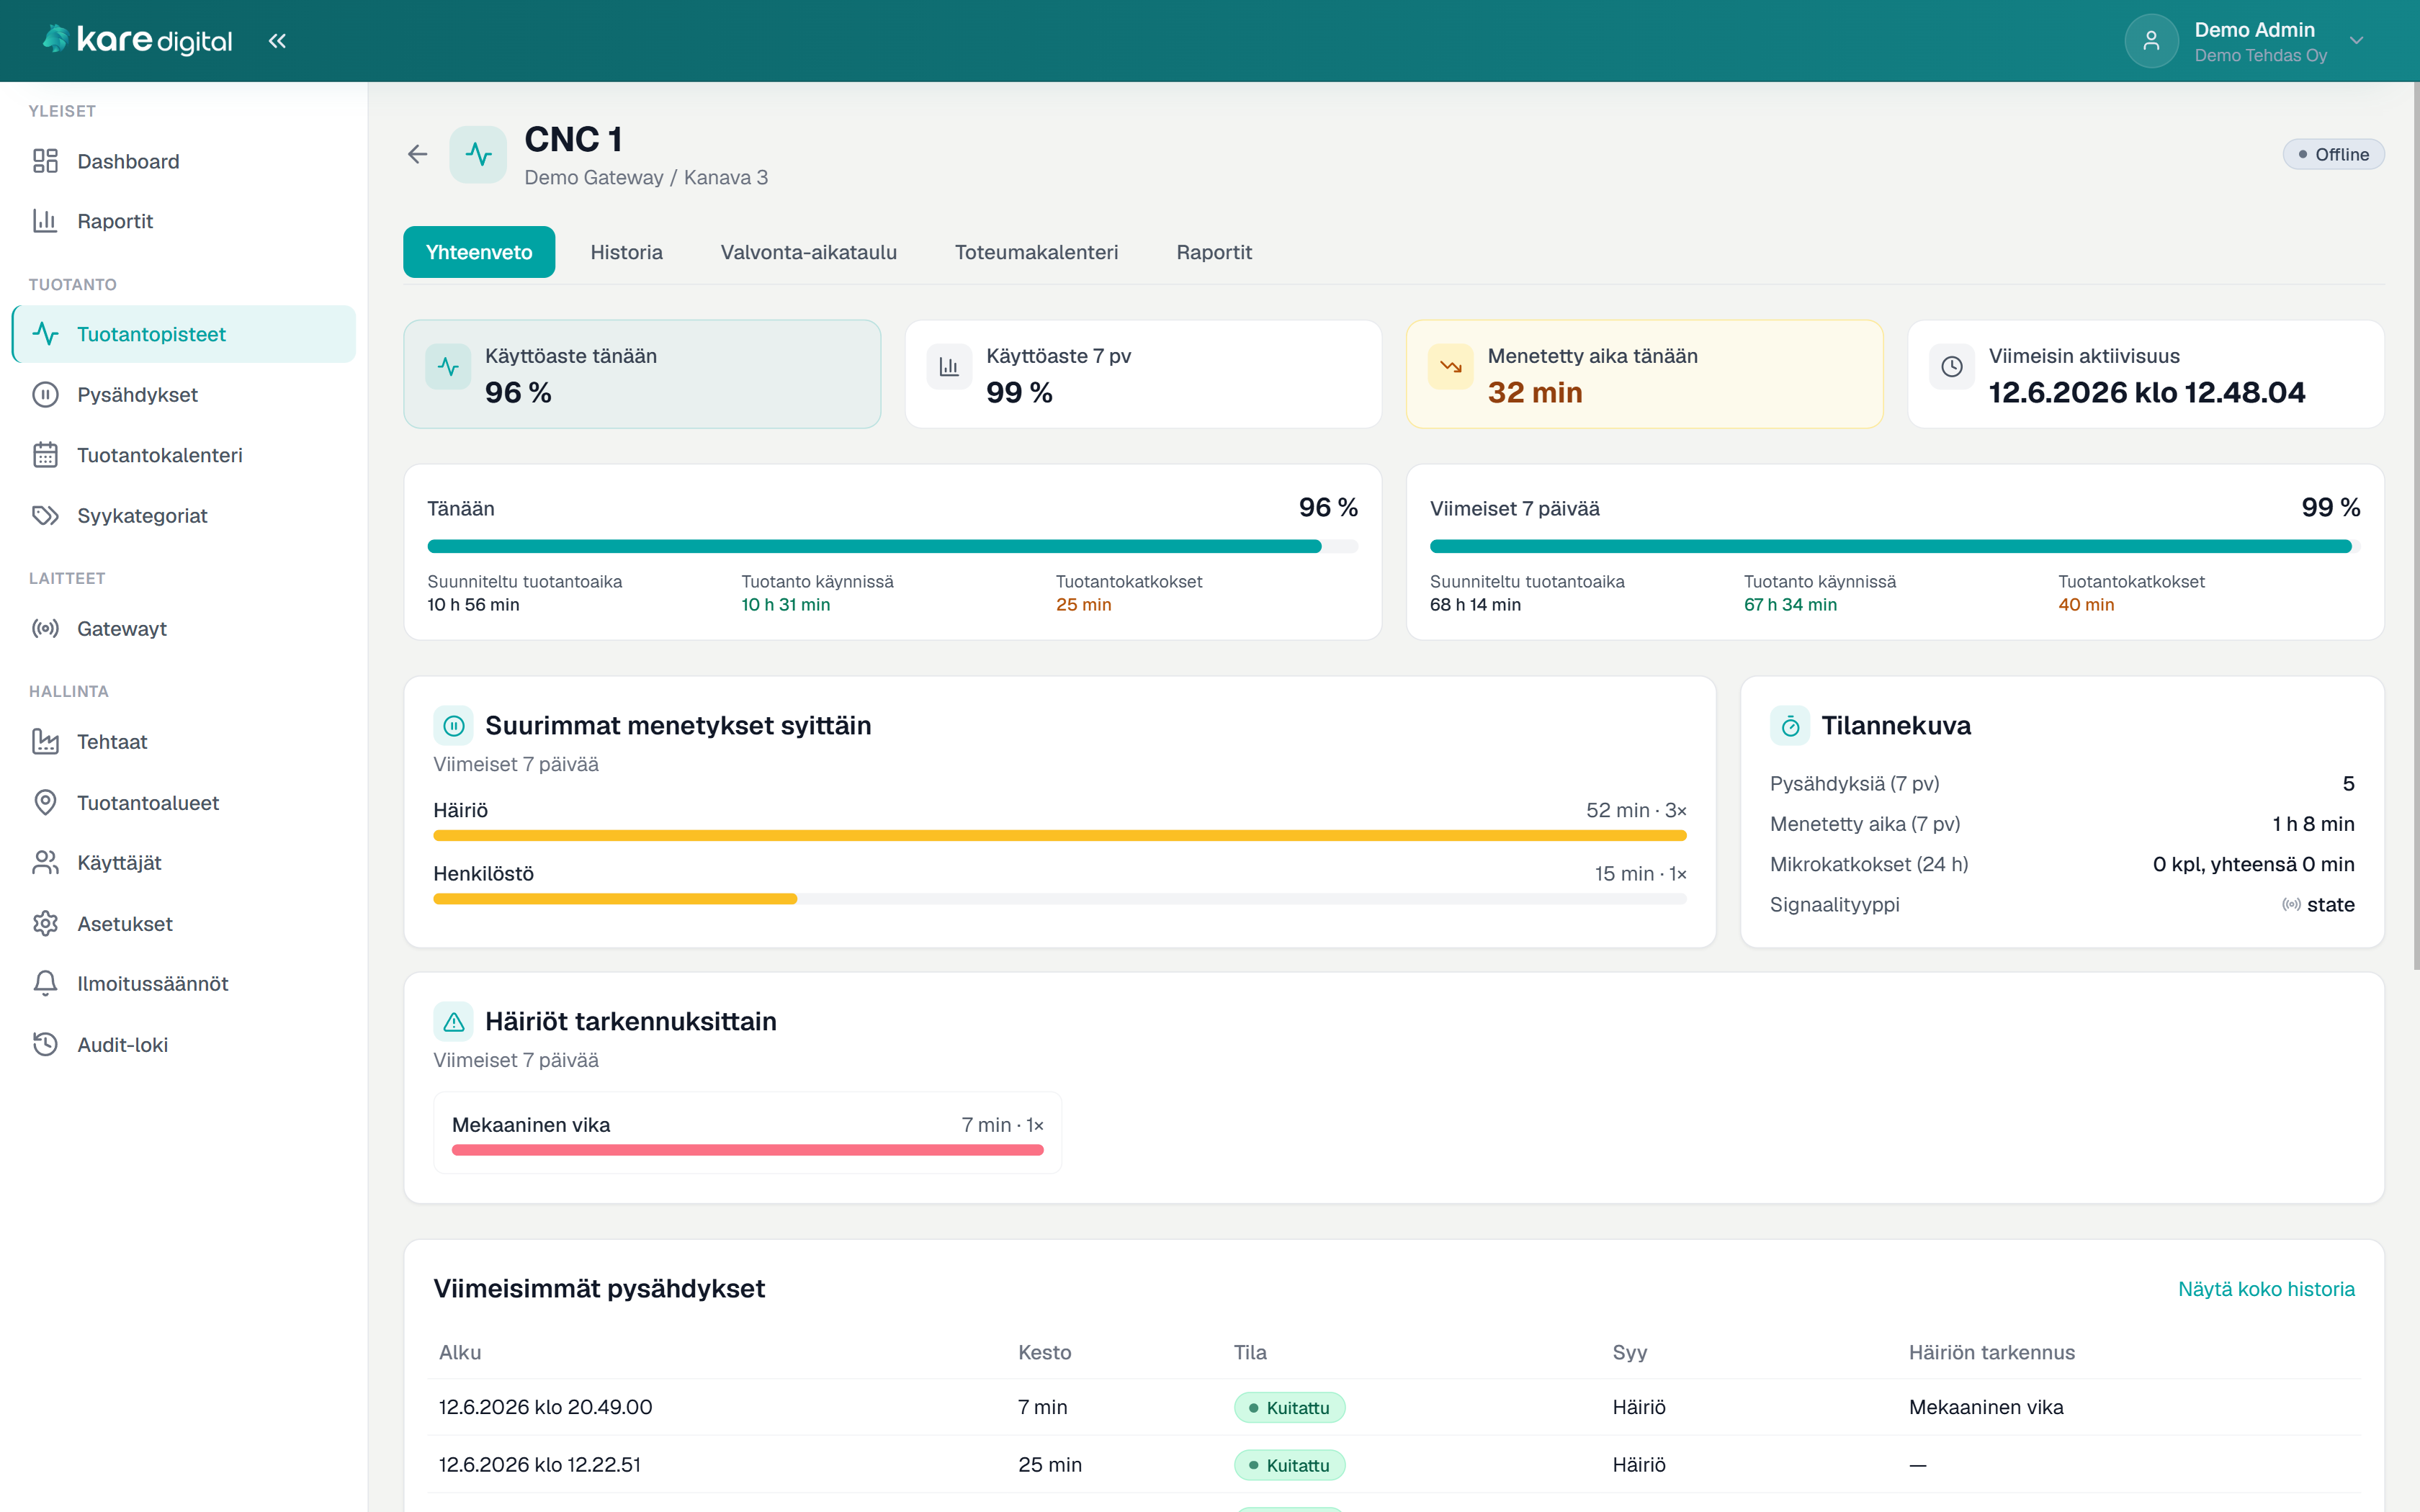2420x1512 pixels.
Task: Open Asetukset in the sidebar
Action: click(x=184, y=924)
